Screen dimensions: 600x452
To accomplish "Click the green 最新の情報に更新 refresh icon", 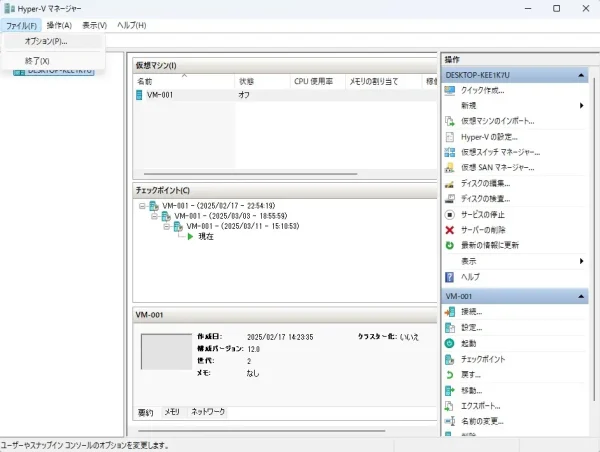I will 450,245.
